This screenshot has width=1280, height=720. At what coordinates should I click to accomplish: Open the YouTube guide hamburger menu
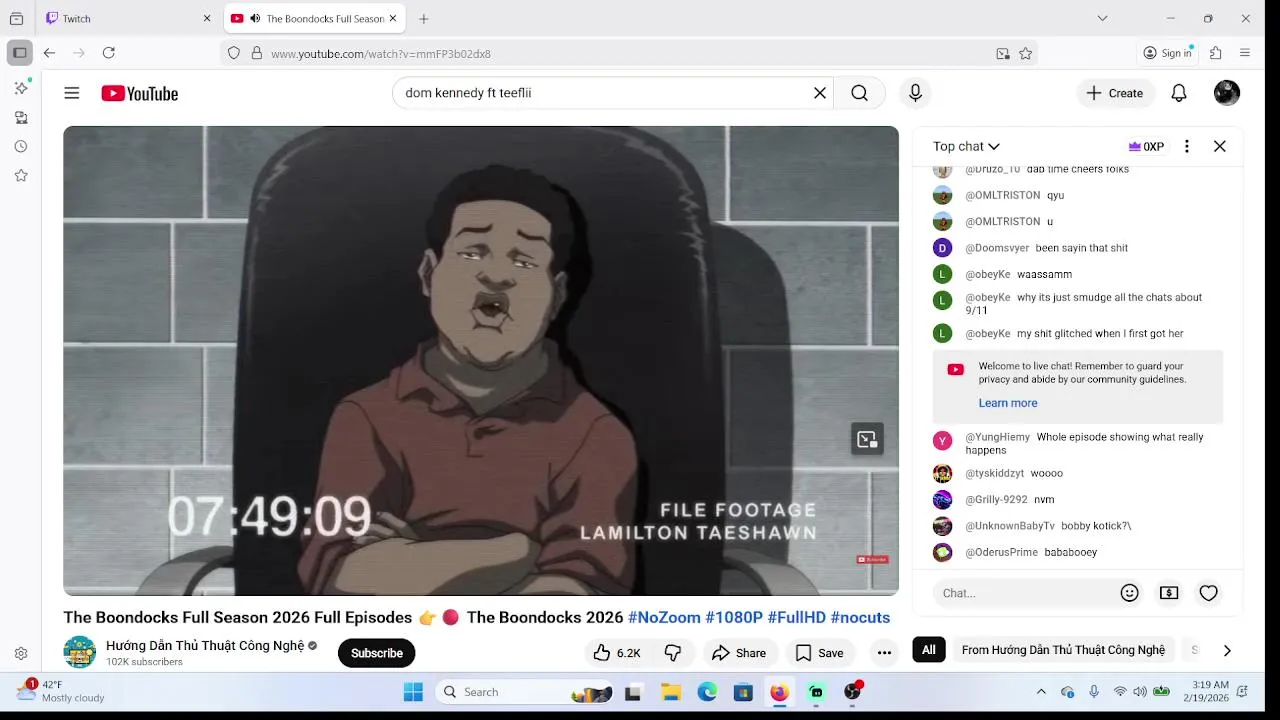(x=72, y=93)
